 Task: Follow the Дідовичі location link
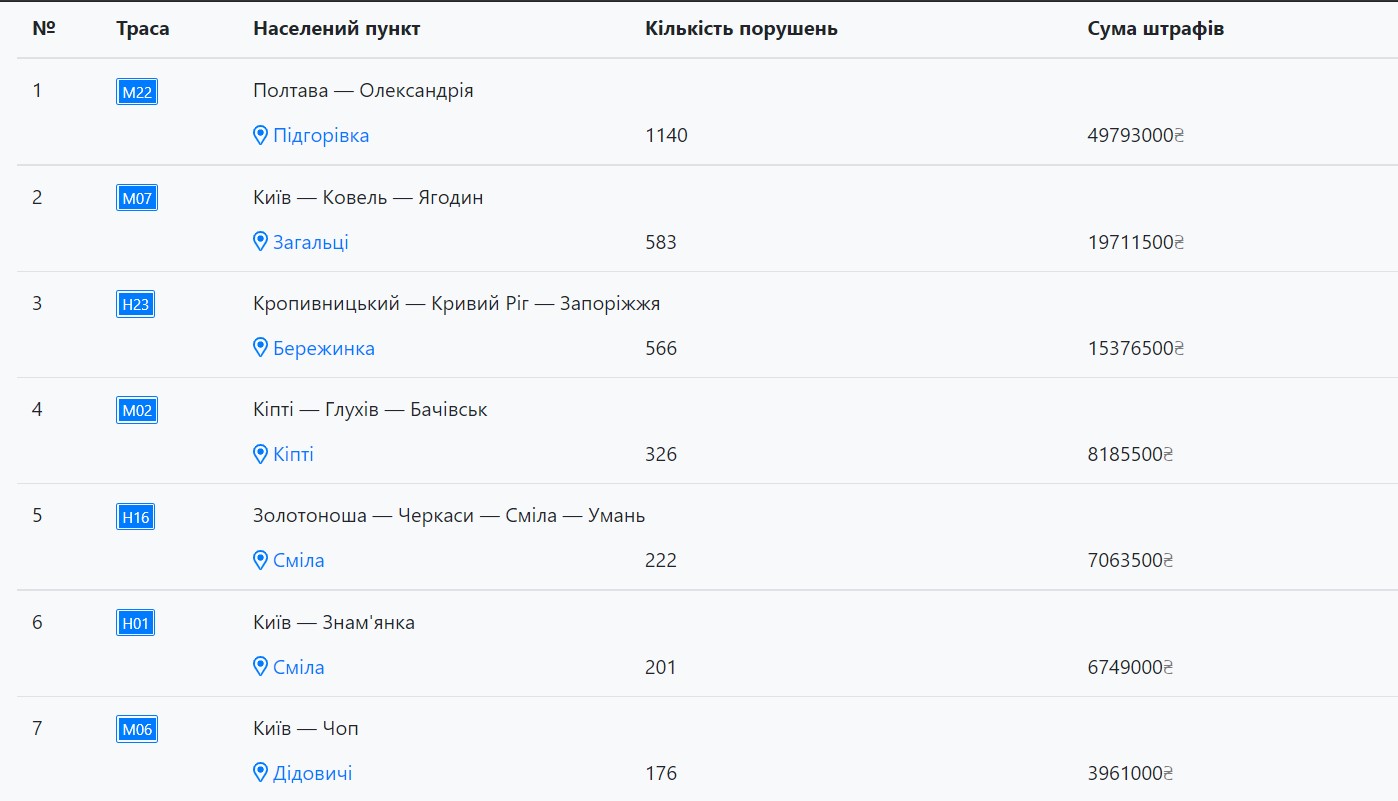313,774
